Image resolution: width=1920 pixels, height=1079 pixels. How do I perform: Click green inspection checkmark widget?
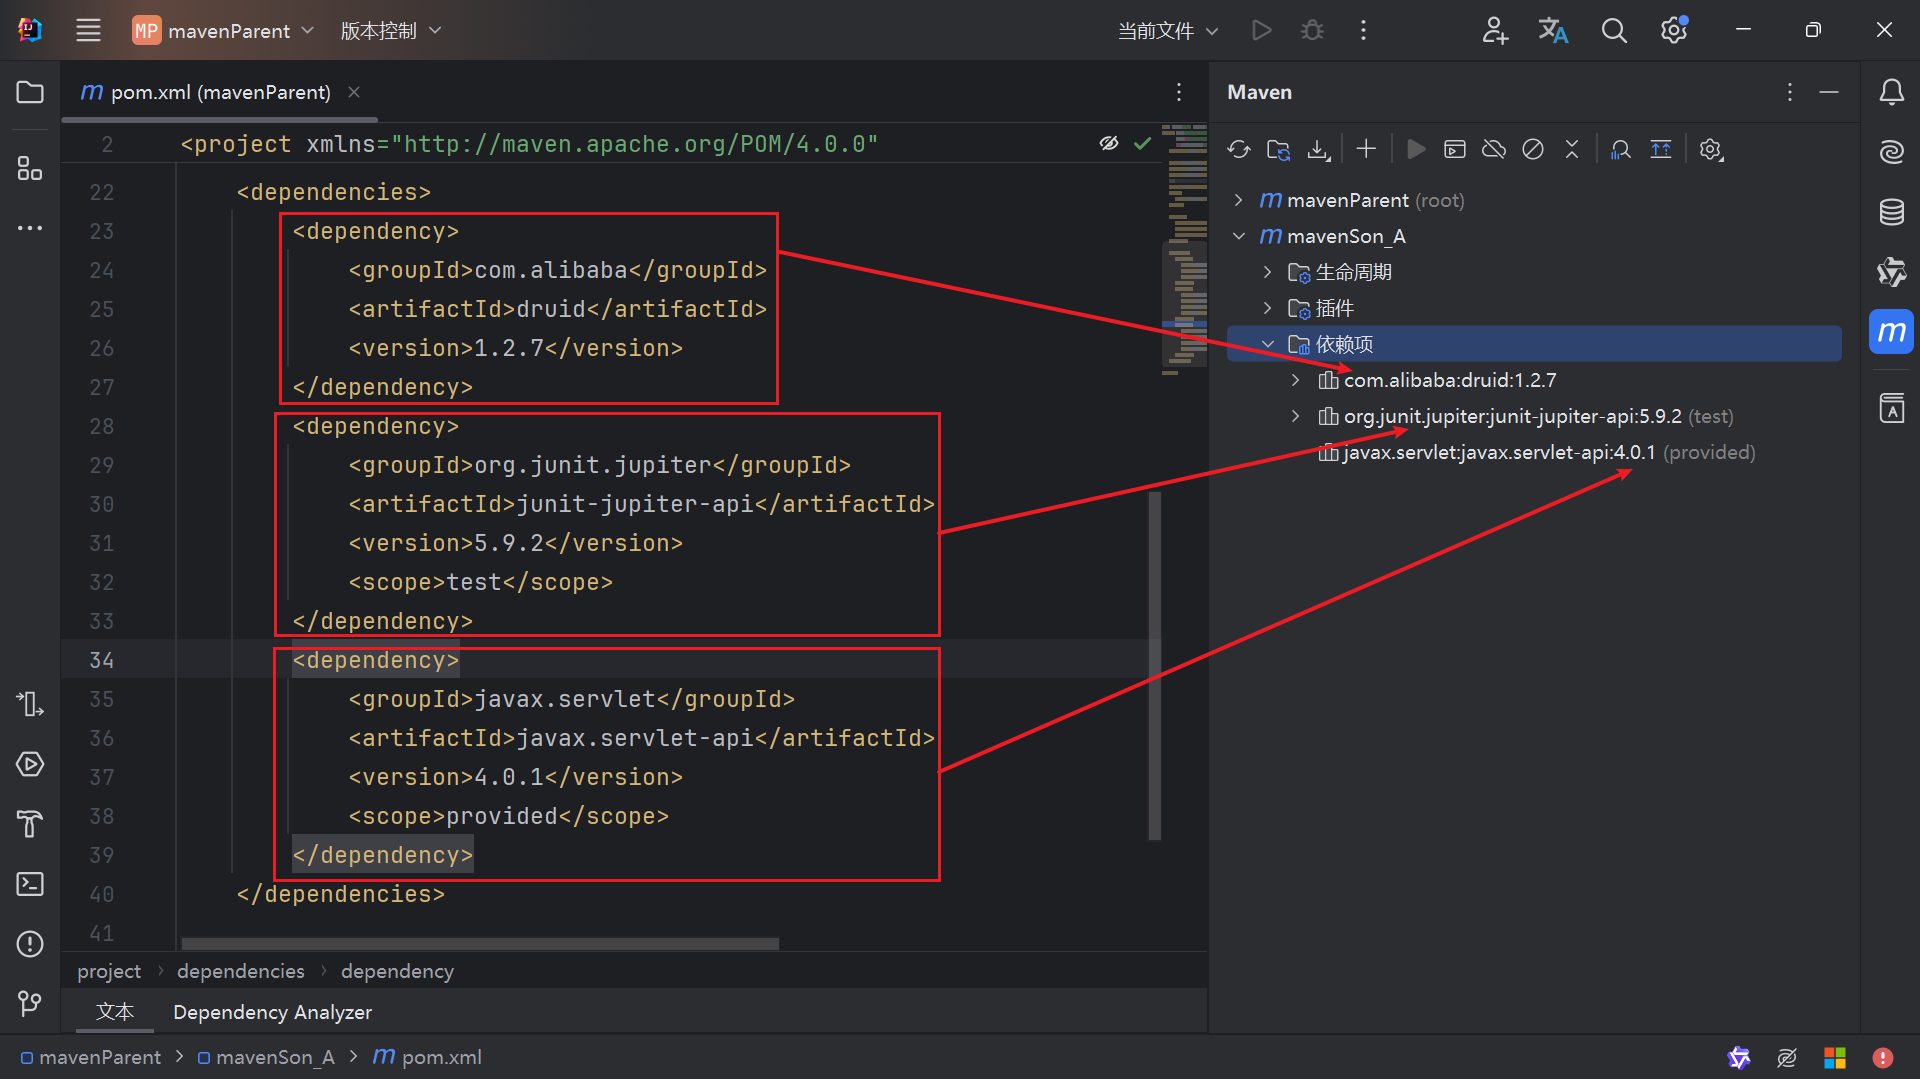(x=1142, y=144)
